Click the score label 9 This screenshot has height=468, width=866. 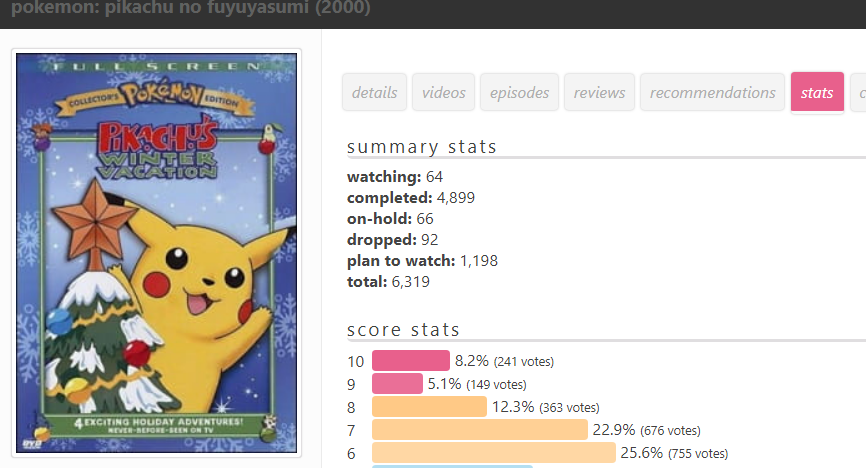351,385
